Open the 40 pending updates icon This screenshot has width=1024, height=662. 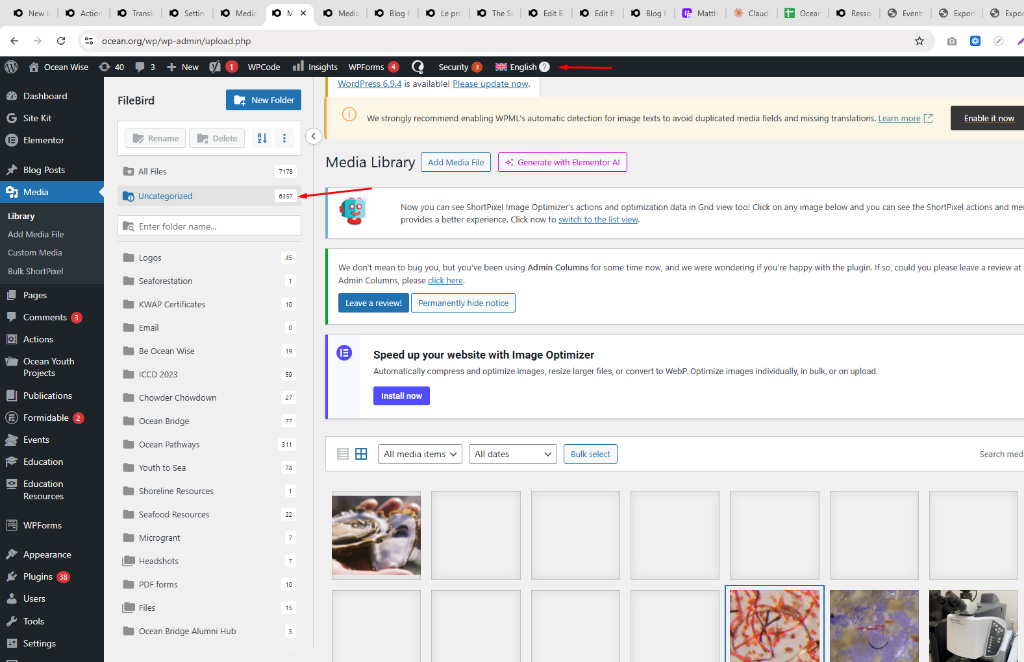pyautogui.click(x=111, y=67)
